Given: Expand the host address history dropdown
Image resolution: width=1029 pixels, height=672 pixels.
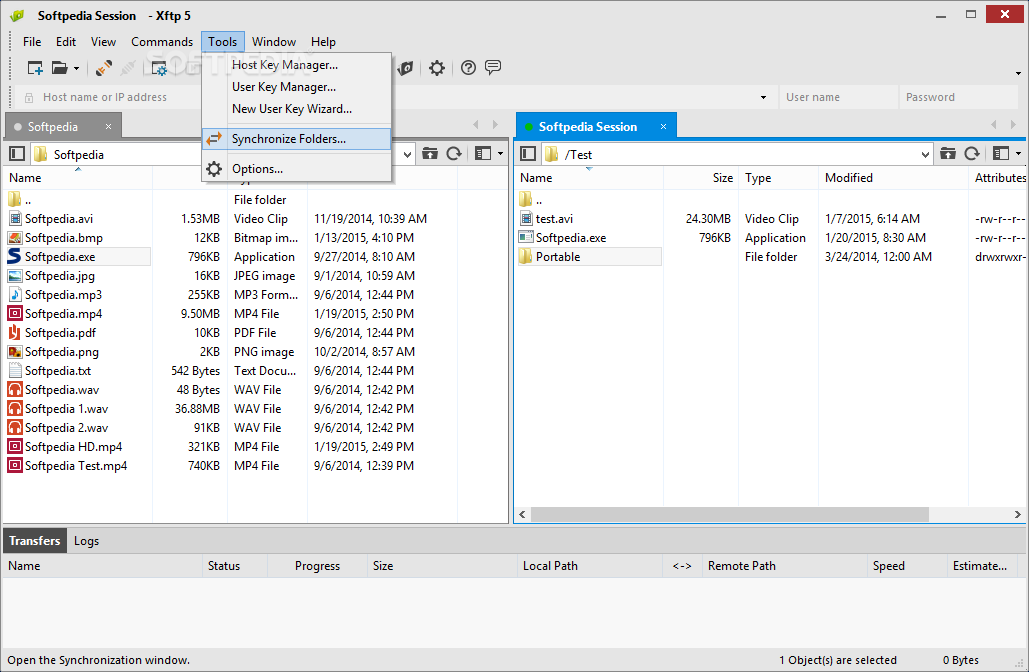Looking at the screenshot, I should coord(763,97).
